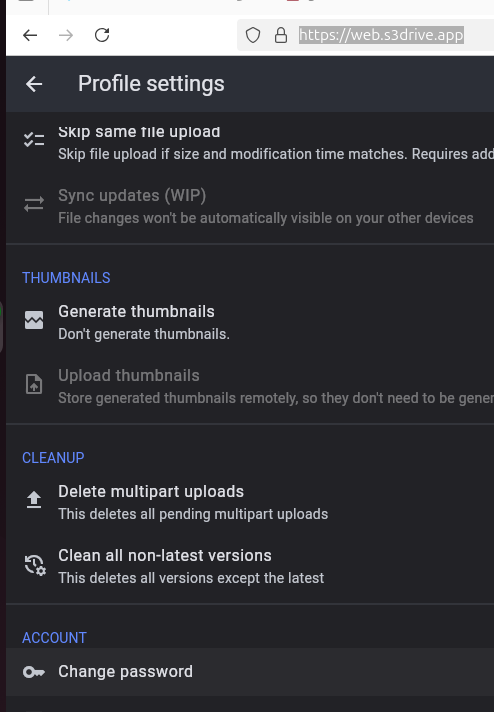Click the checklist icon for Skip same file upload
Image resolution: width=494 pixels, height=712 pixels.
tap(34, 140)
